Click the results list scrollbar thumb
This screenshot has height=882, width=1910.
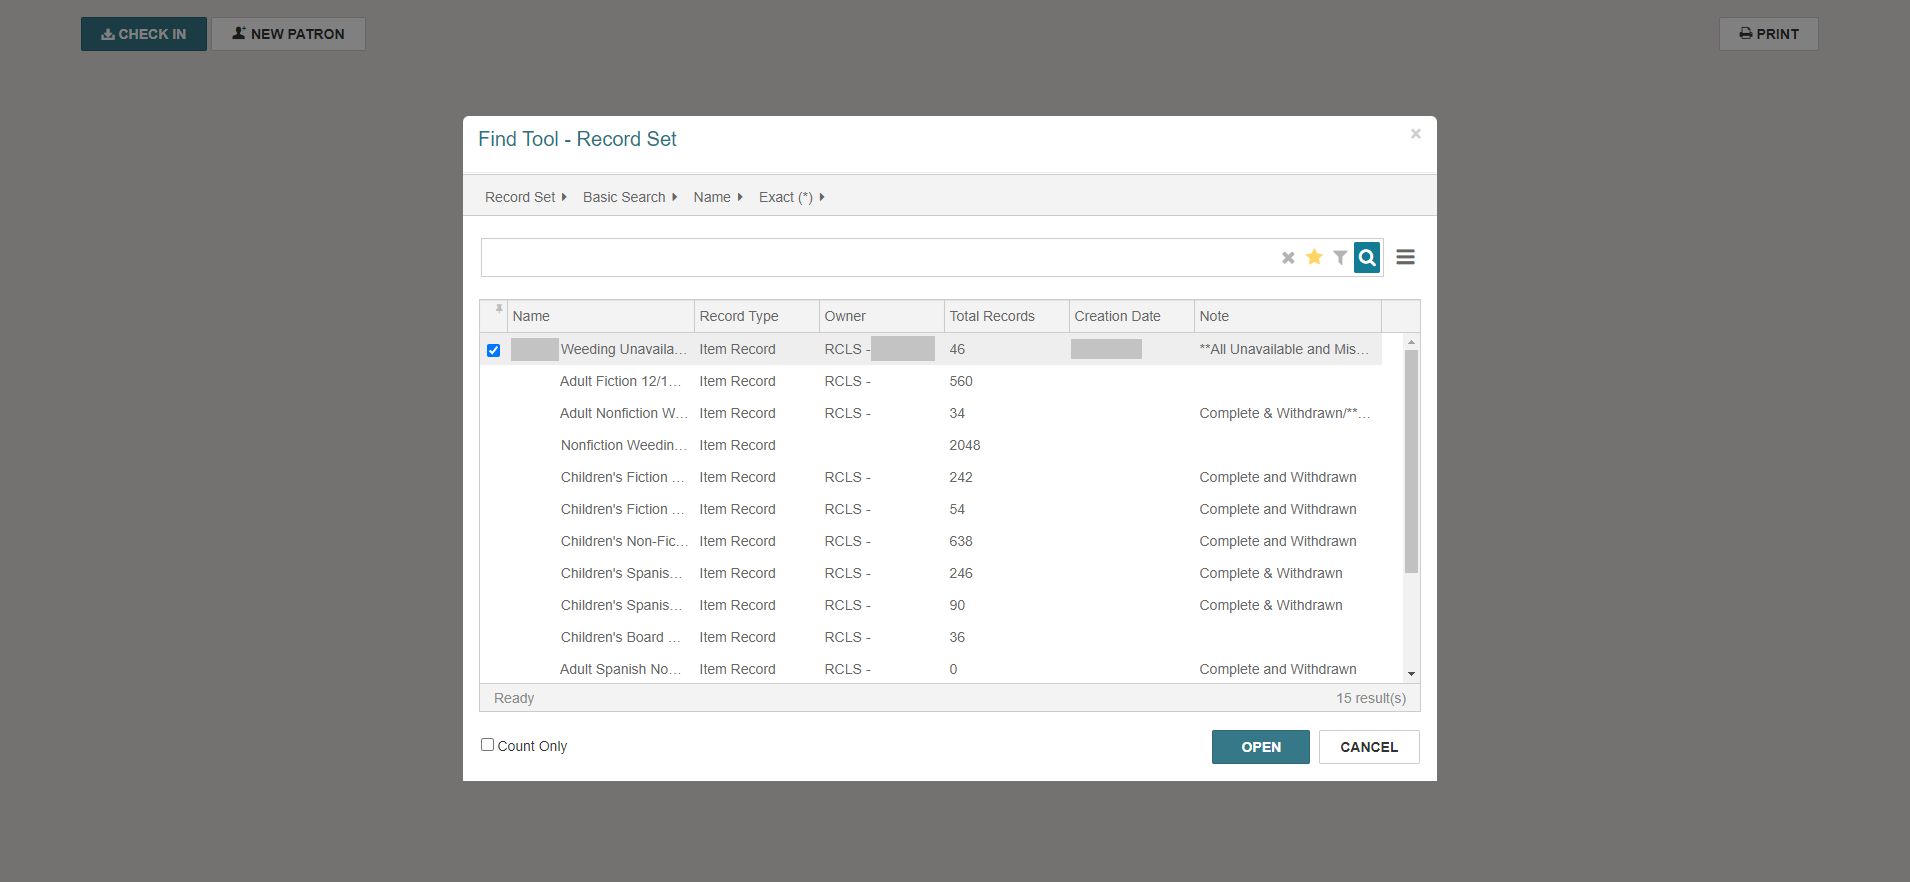pyautogui.click(x=1411, y=461)
